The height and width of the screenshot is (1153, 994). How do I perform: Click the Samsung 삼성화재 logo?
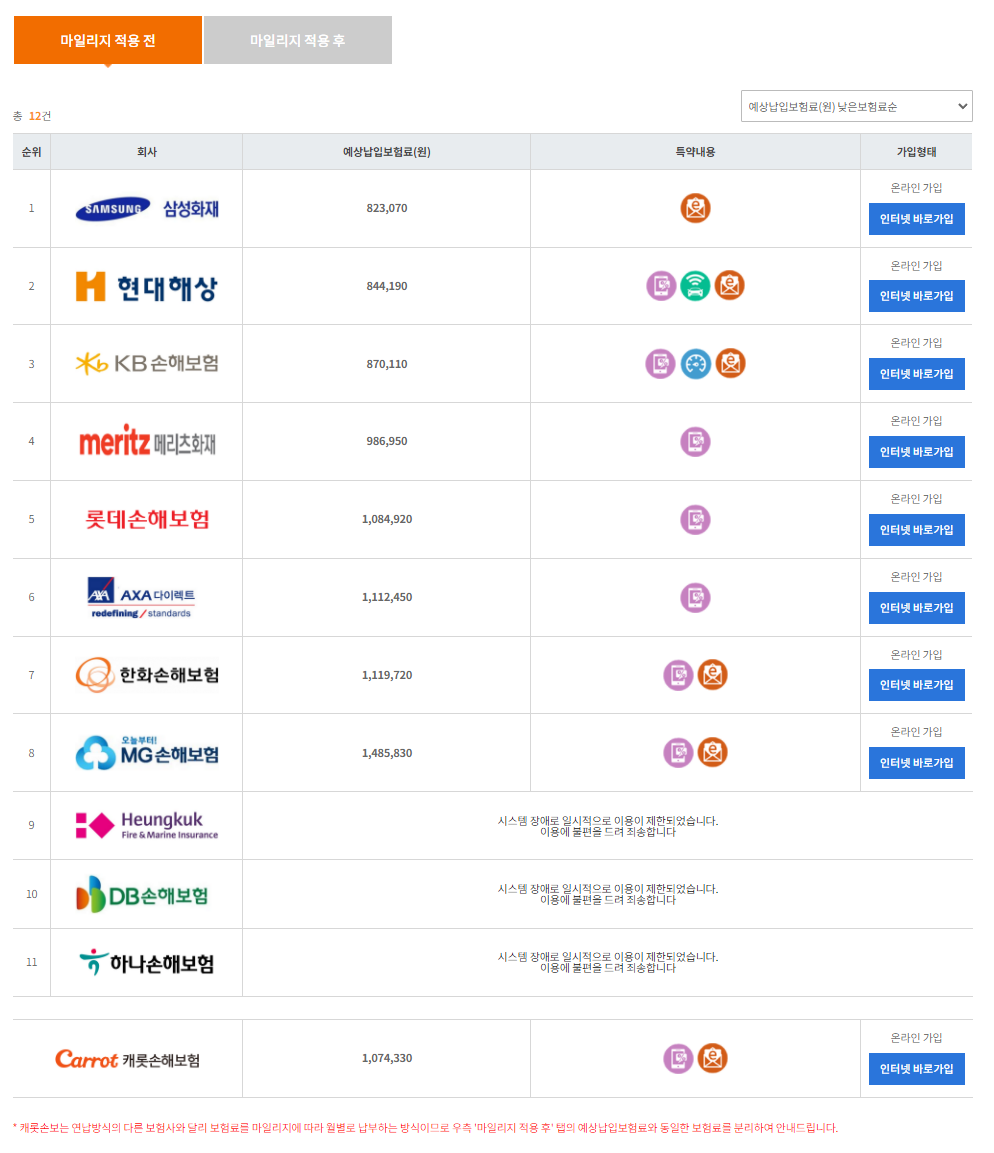tap(147, 209)
